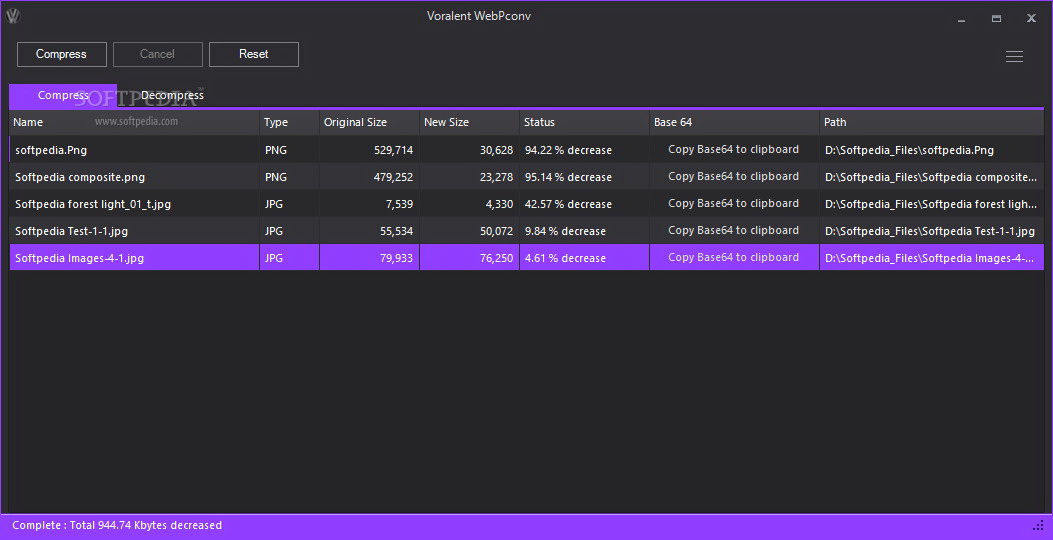Click PNG type cell of softpedia.Png
Screen dimensions: 1053x540
pyautogui.click(x=276, y=150)
